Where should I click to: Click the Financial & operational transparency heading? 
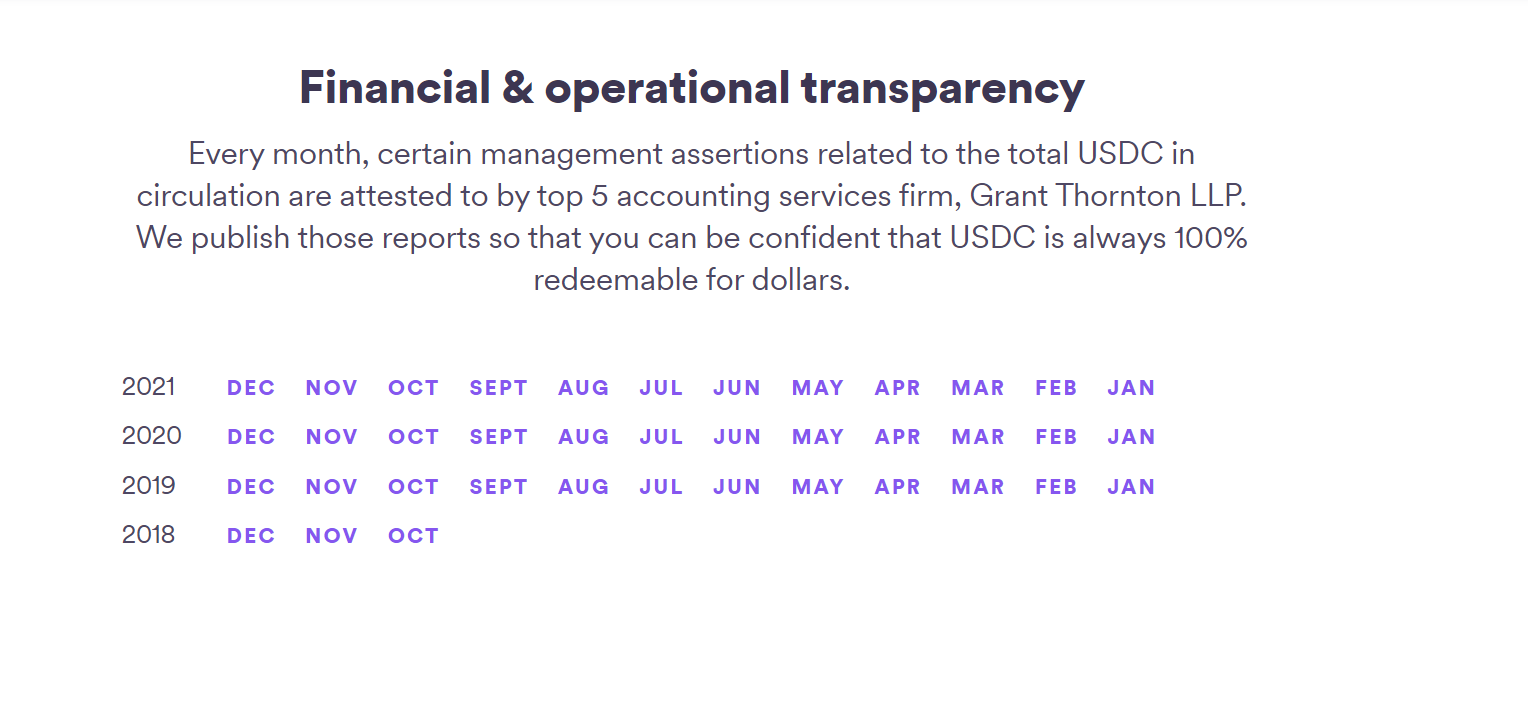(692, 88)
